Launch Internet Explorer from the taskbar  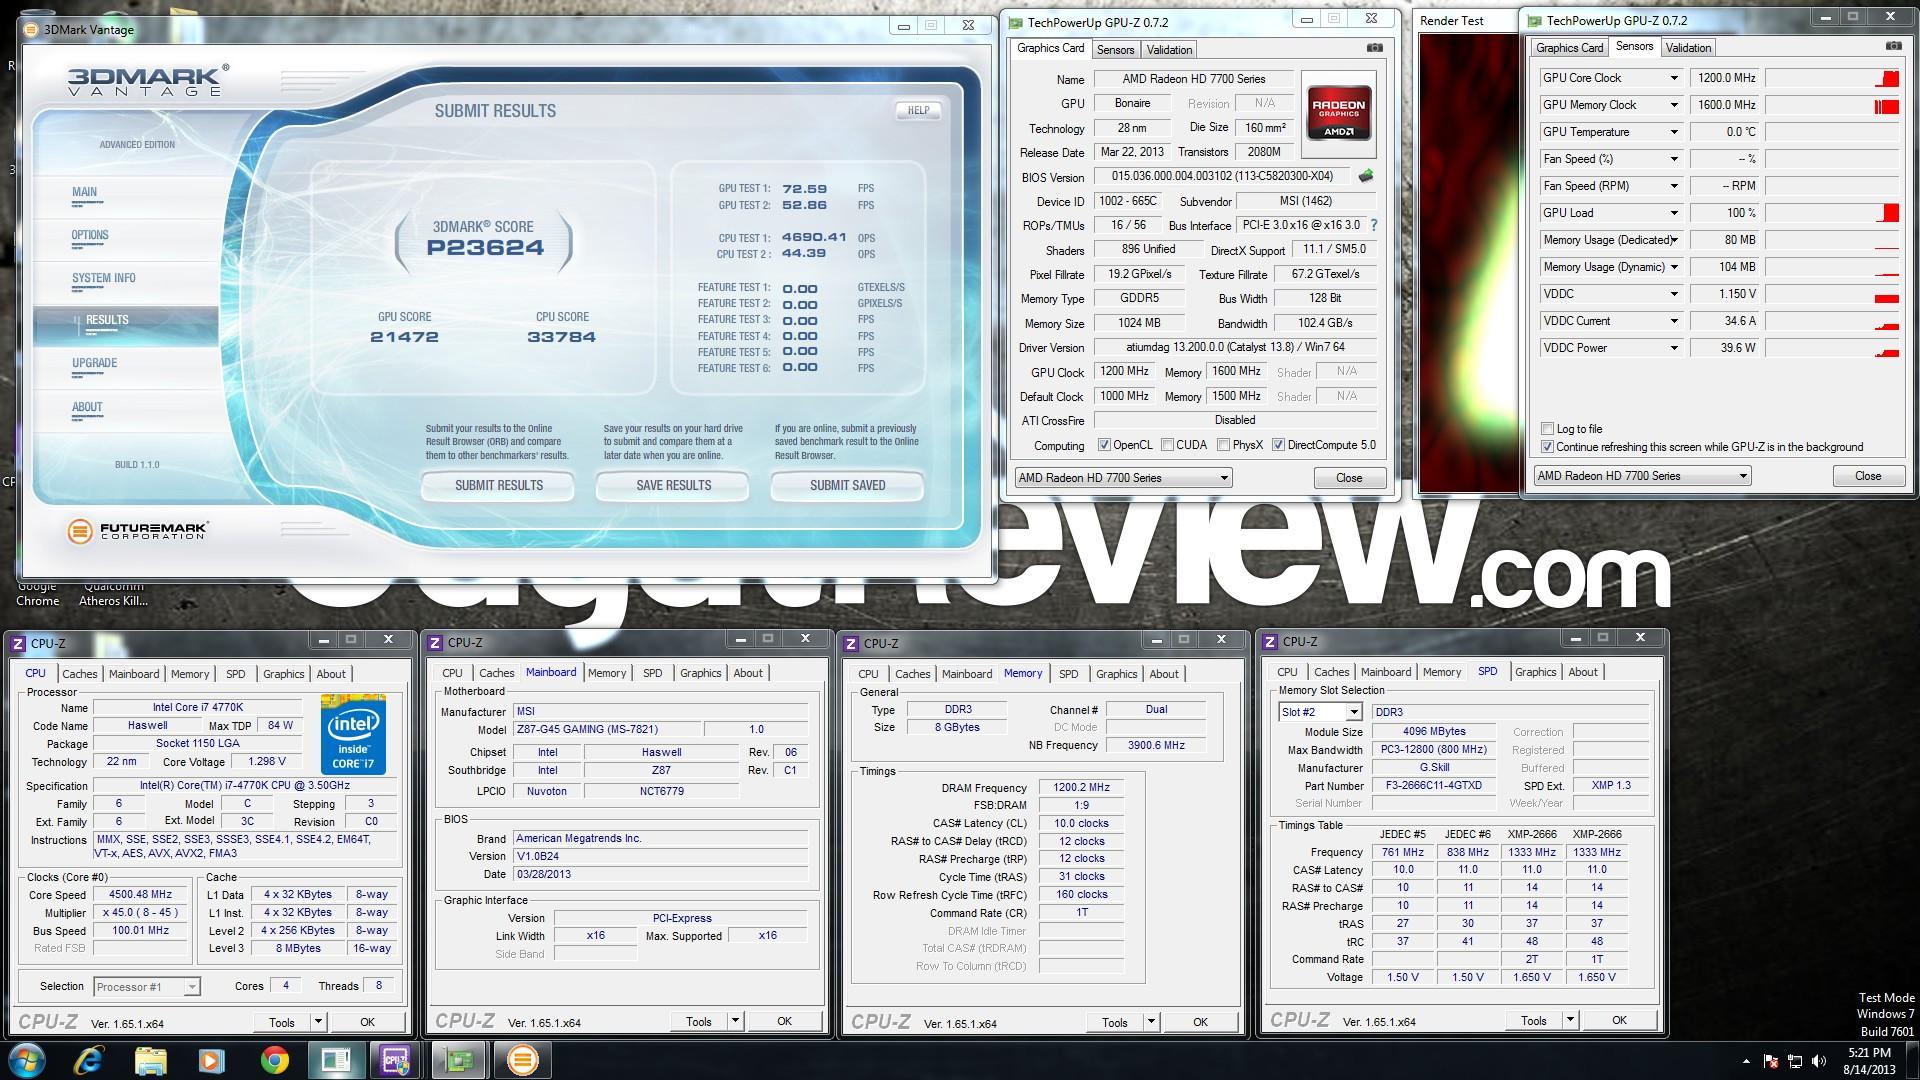coord(90,1060)
